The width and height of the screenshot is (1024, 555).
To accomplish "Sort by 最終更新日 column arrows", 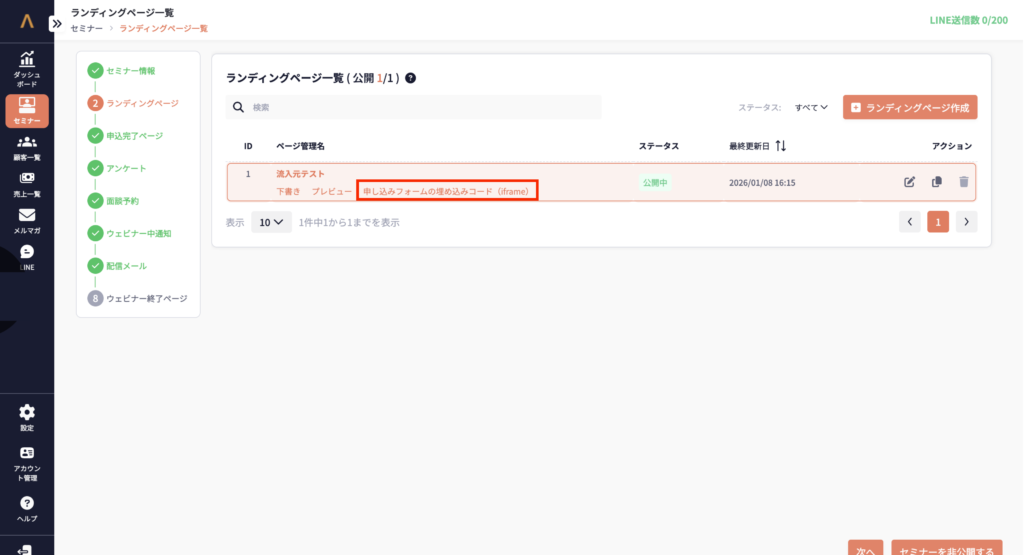I will [780, 146].
